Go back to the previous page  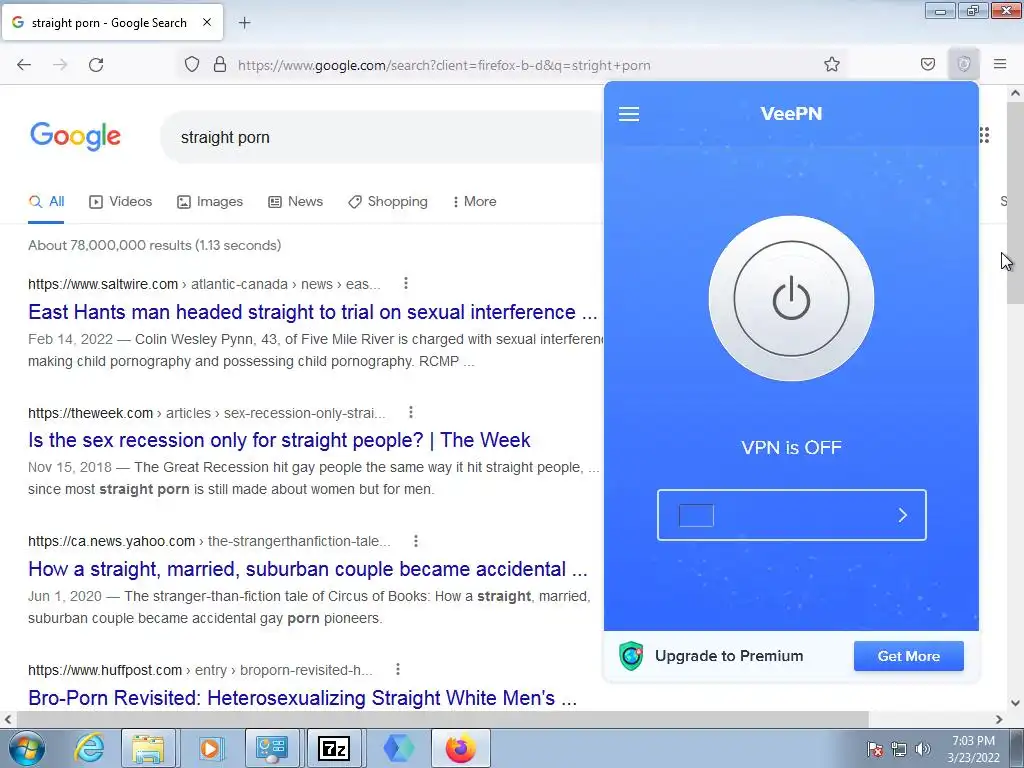pos(24,65)
